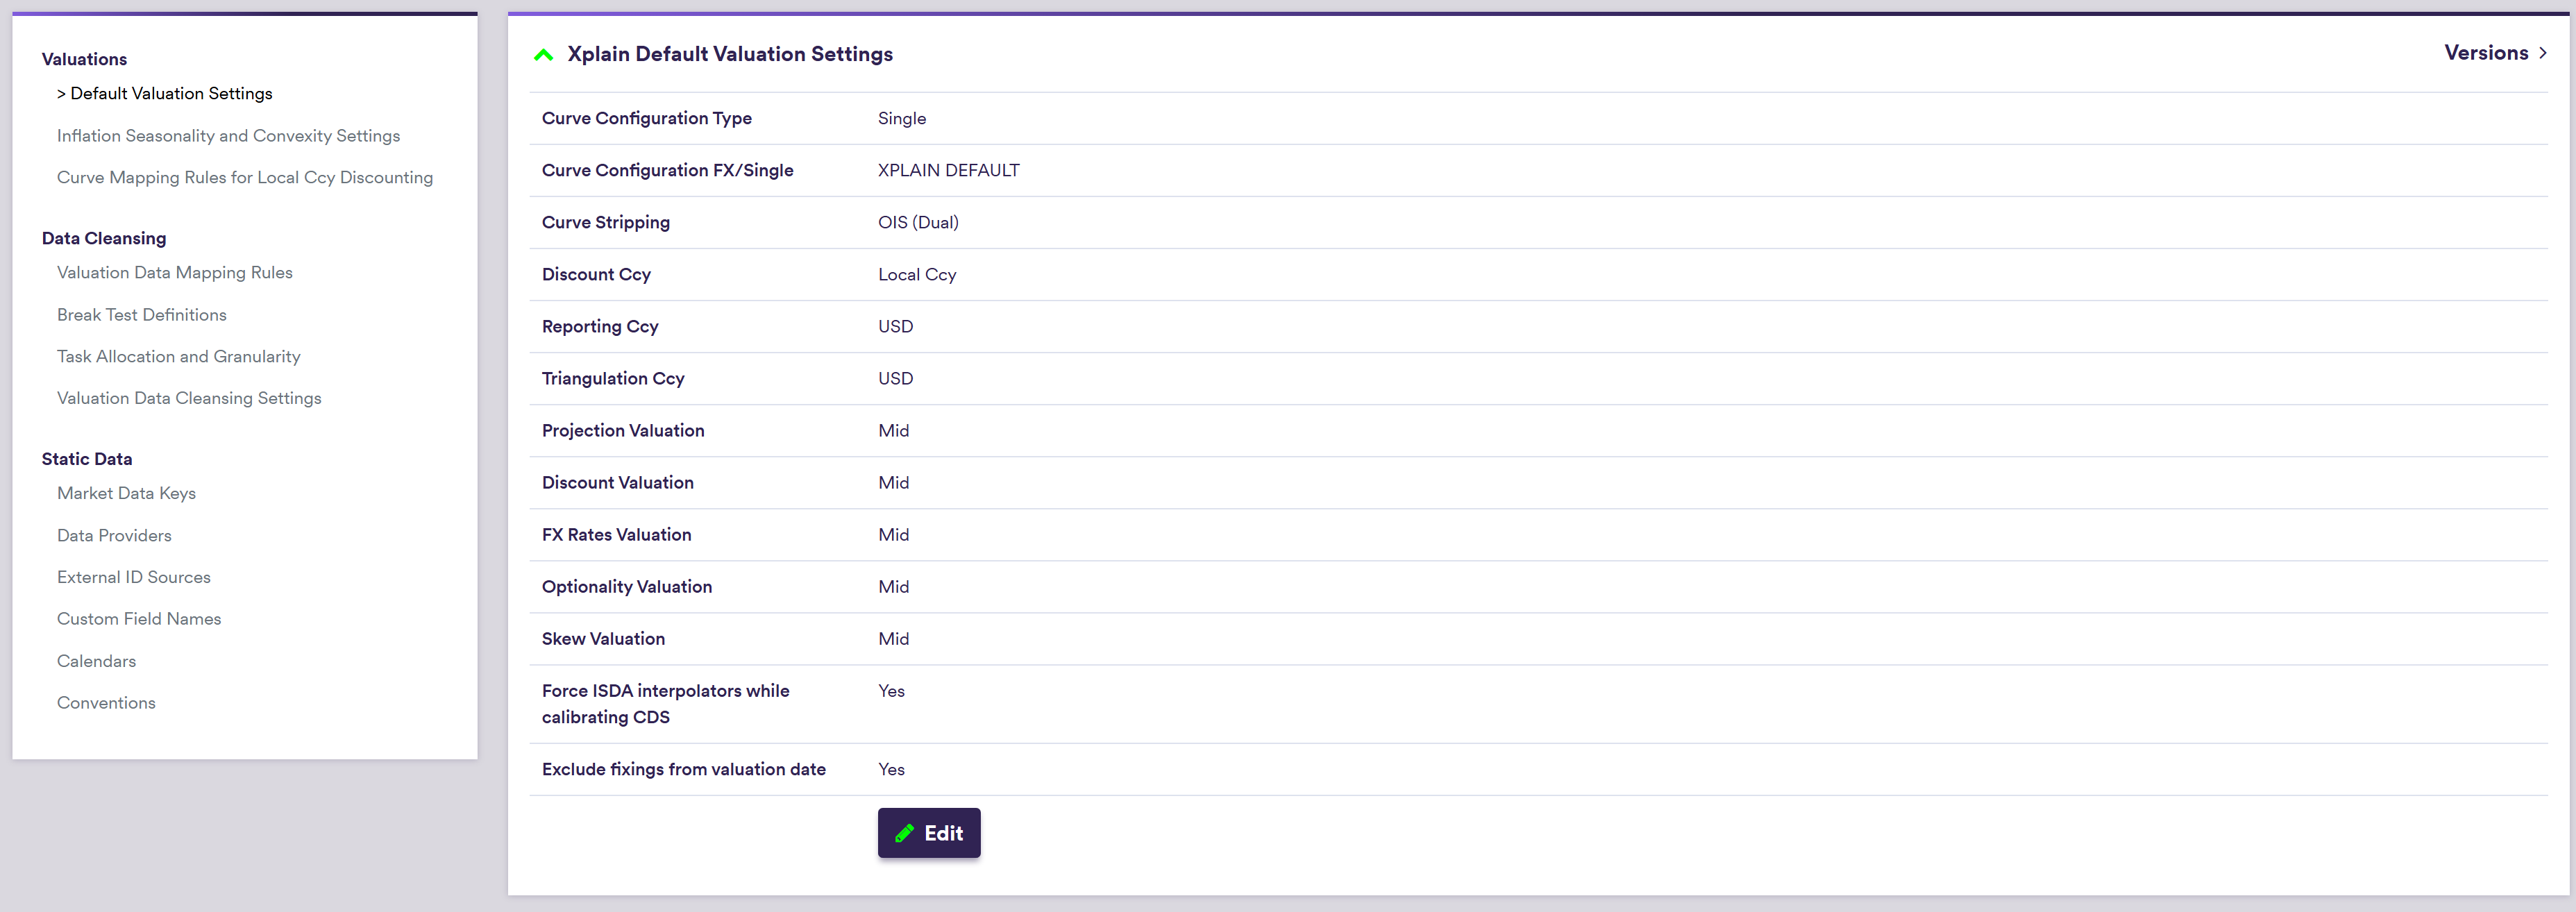This screenshot has width=2576, height=912.
Task: Collapse the Xplain Default Valuation Settings panel
Action: coord(544,55)
